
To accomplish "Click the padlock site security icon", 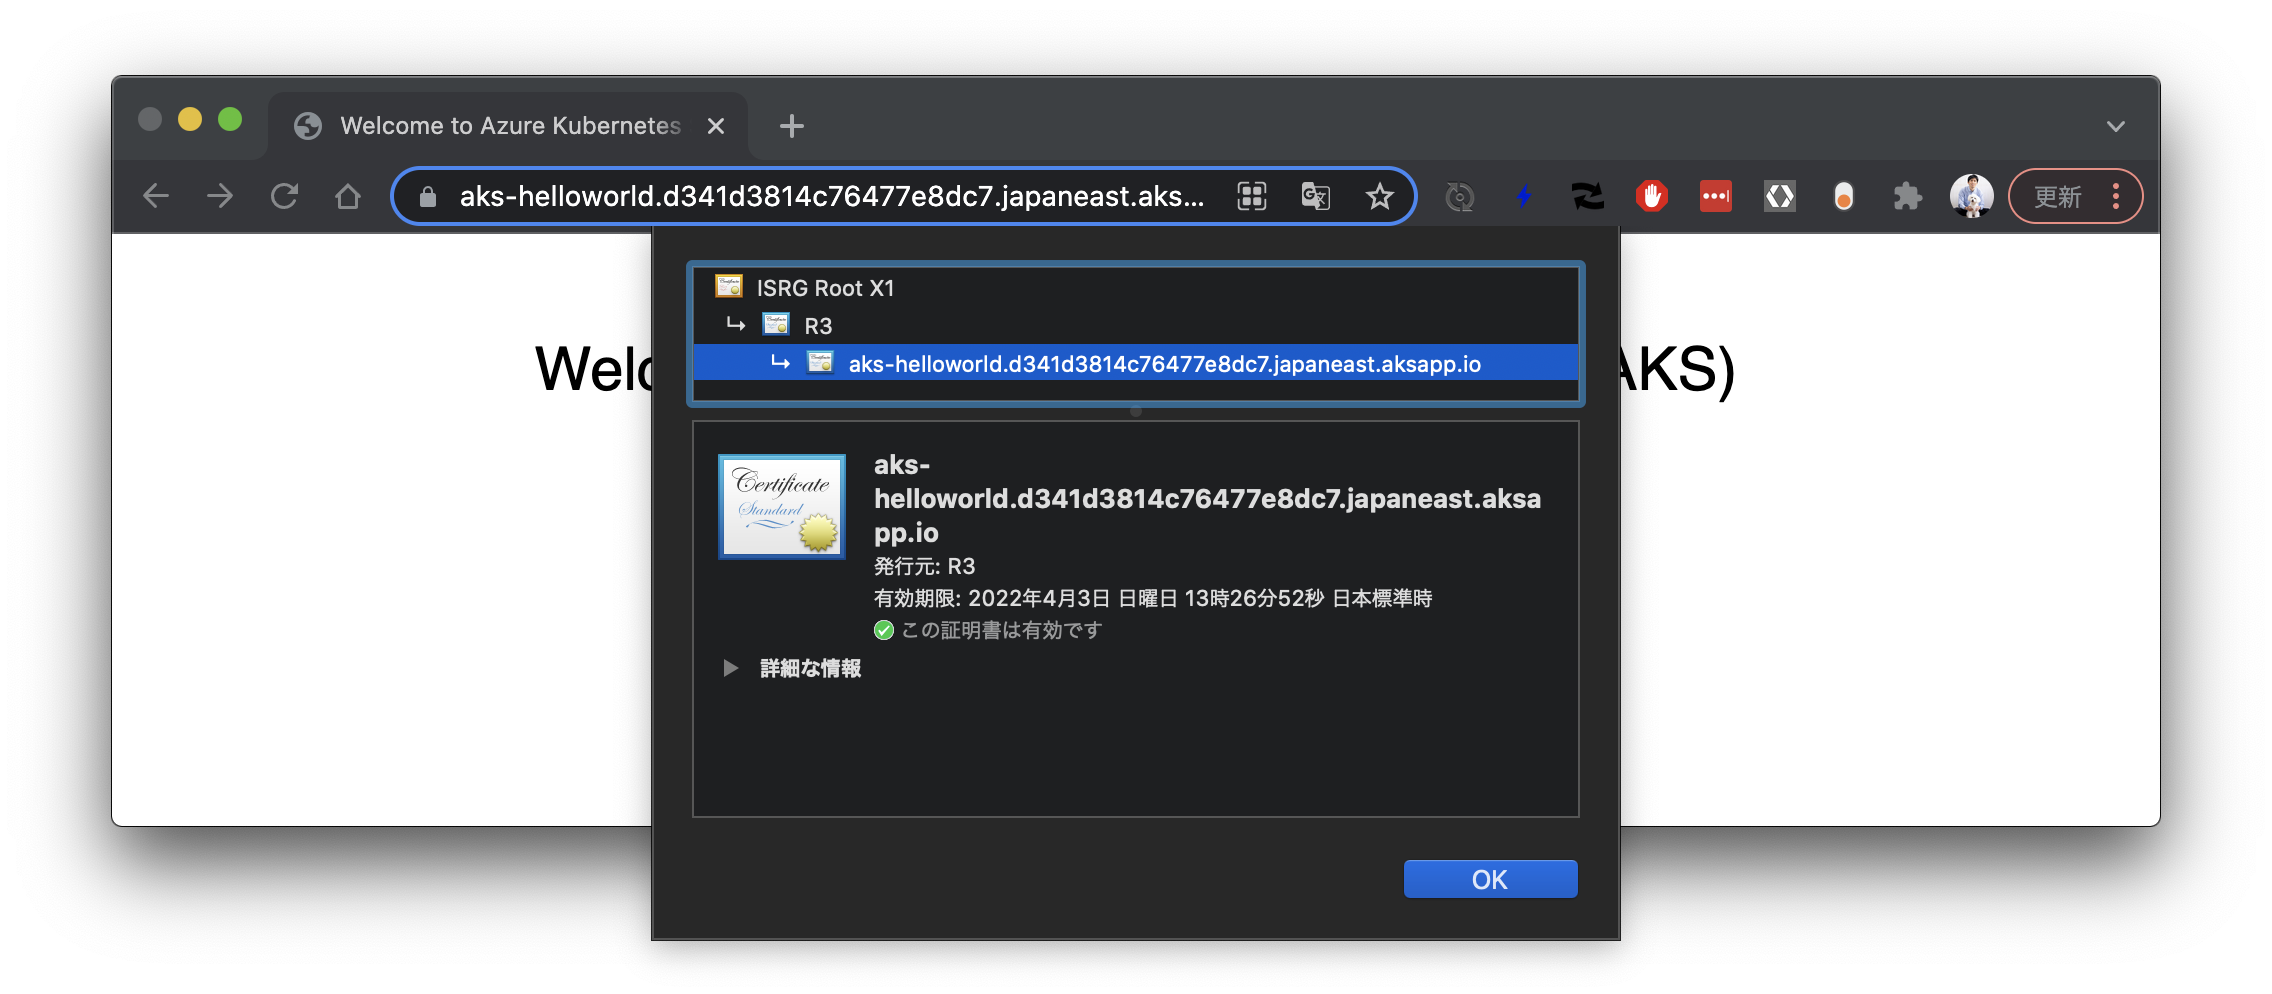I will (428, 197).
